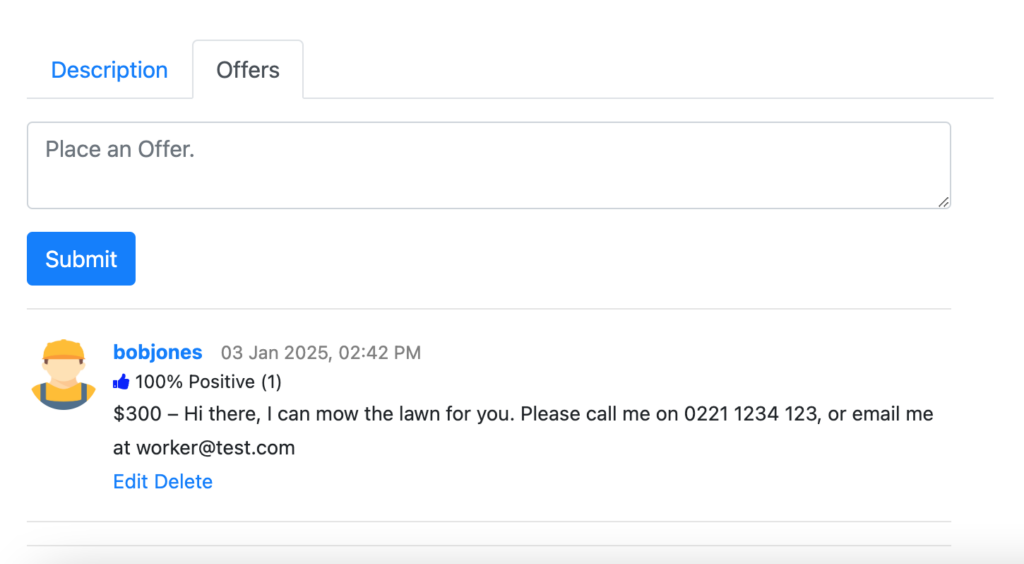
Task: Click the blue thumbs-up rating icon
Action: click(x=121, y=382)
